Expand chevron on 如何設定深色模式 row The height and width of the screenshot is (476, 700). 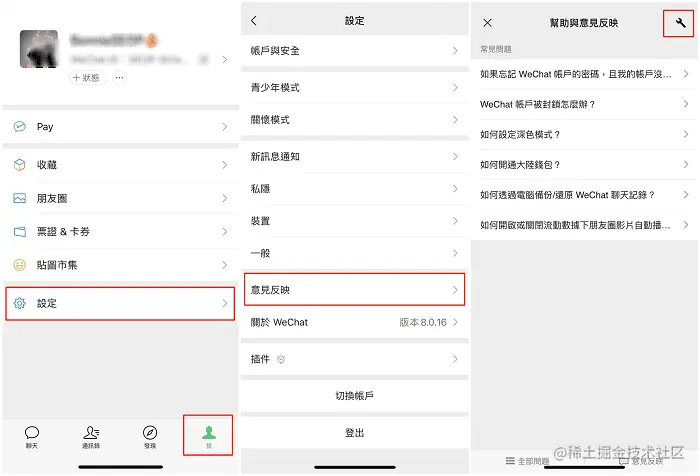point(686,134)
